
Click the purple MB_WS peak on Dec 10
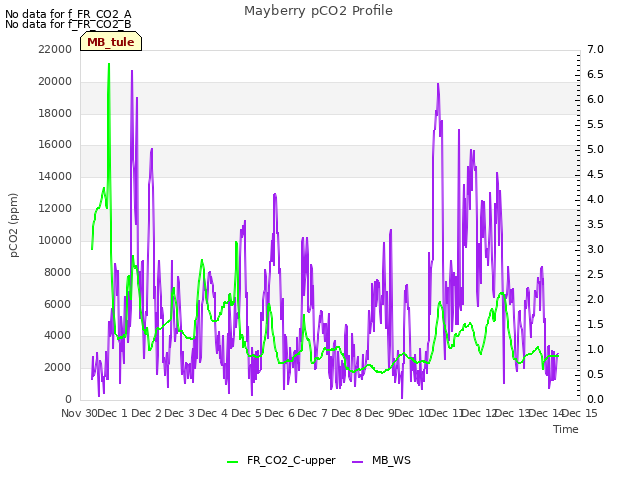pos(438,84)
